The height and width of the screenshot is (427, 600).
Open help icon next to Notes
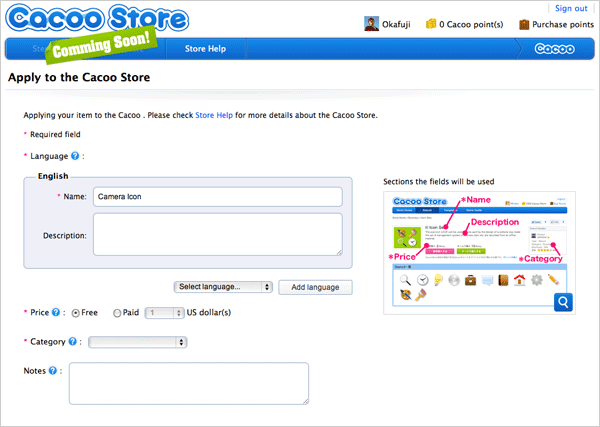(53, 370)
